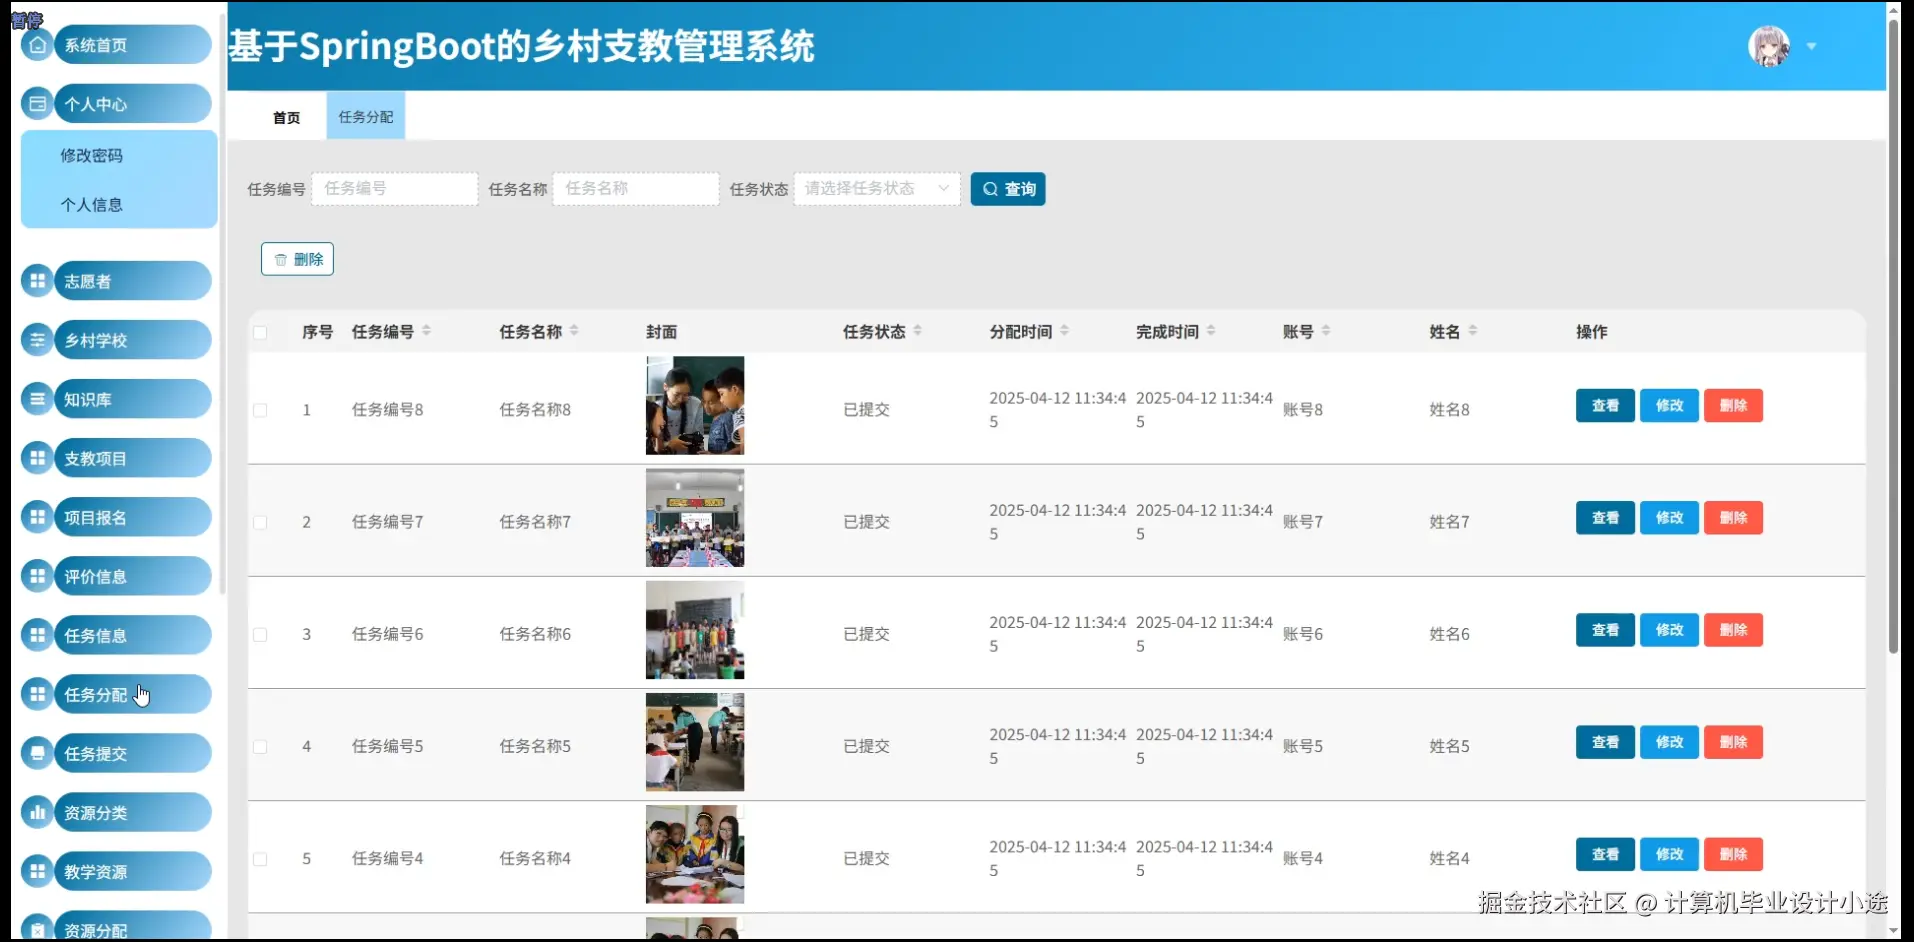This screenshot has width=1914, height=942.
Task: Click the page vertical scrollbar
Action: pos(1893,335)
